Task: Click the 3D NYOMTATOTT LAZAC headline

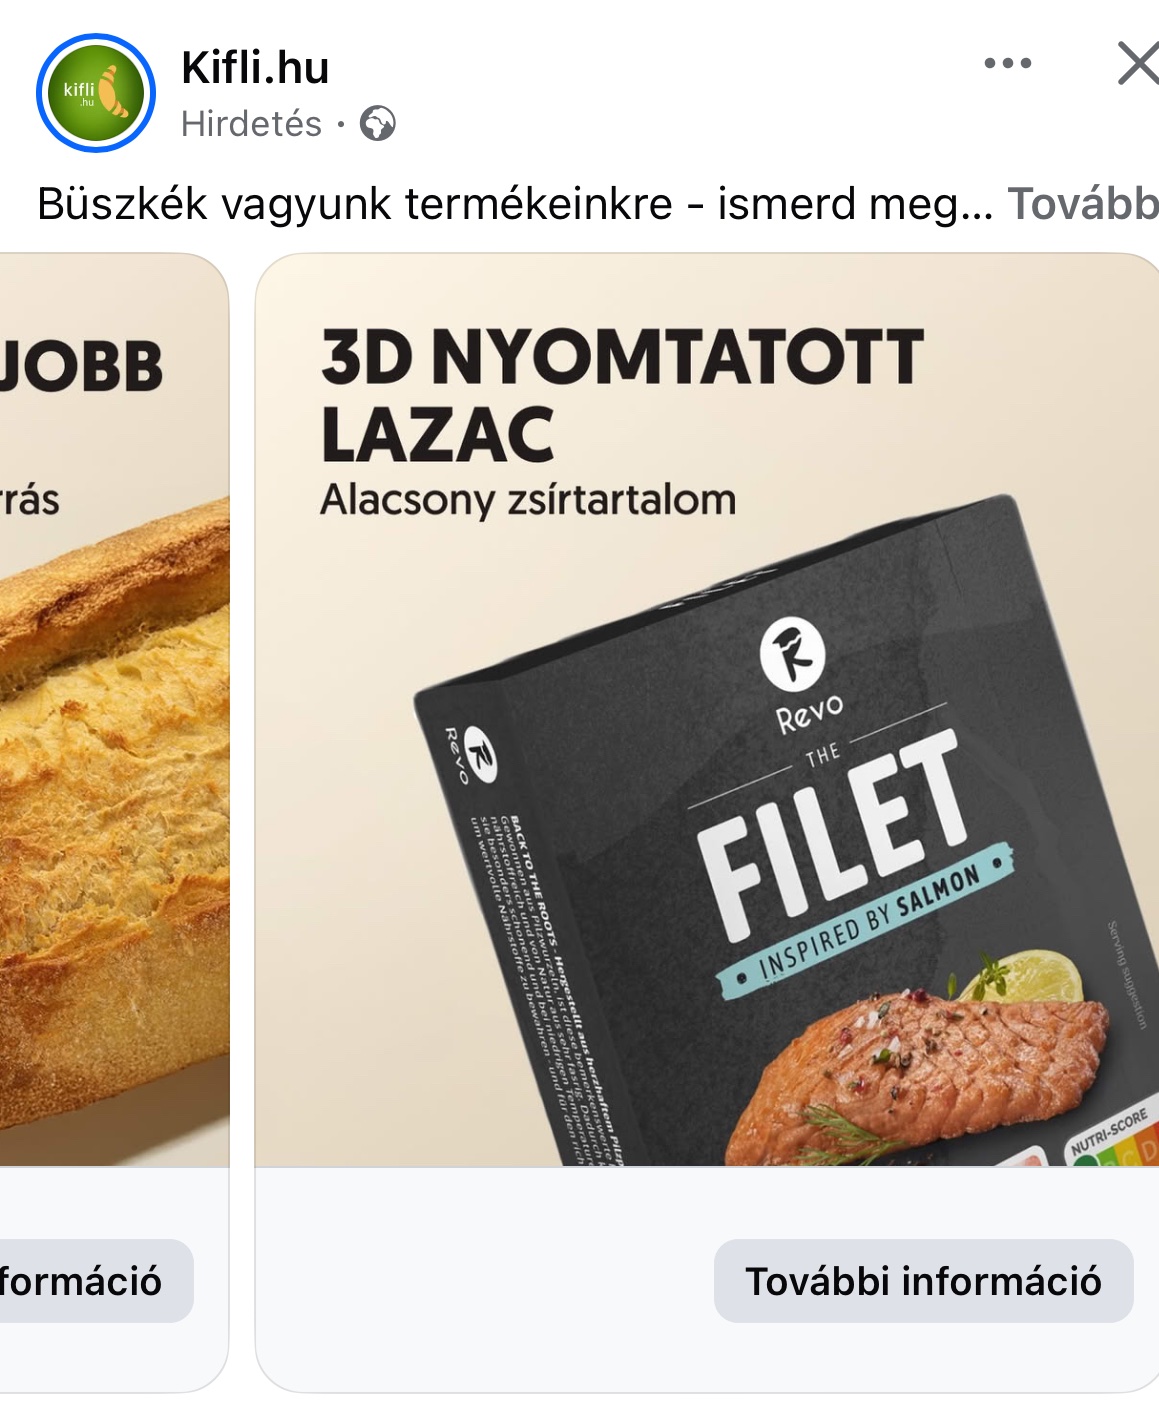Action: click(x=622, y=395)
